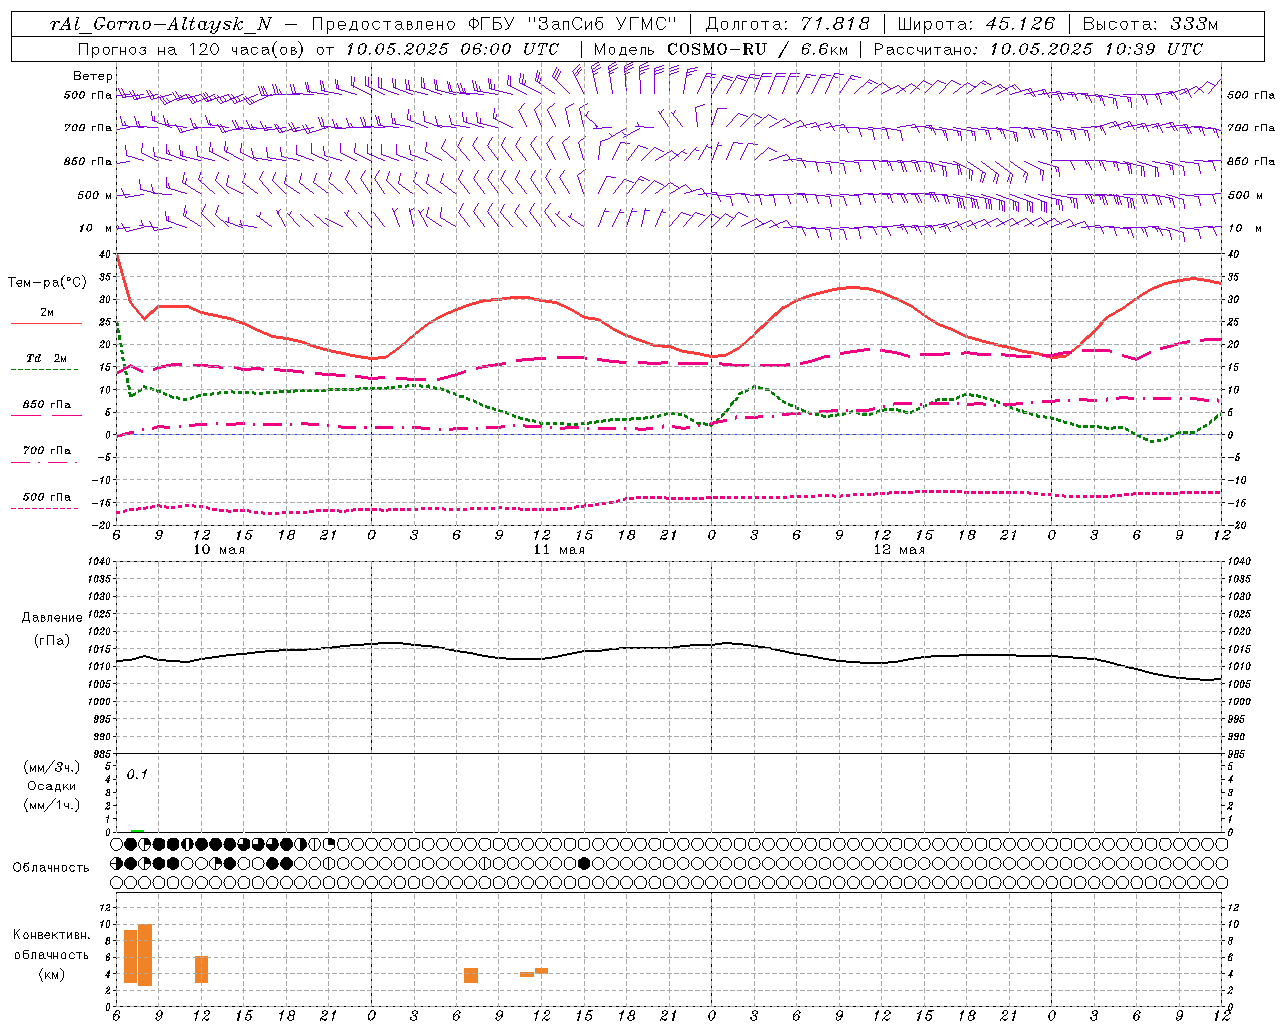Click the (мм/3ч.) precipitation unit label

51,767
